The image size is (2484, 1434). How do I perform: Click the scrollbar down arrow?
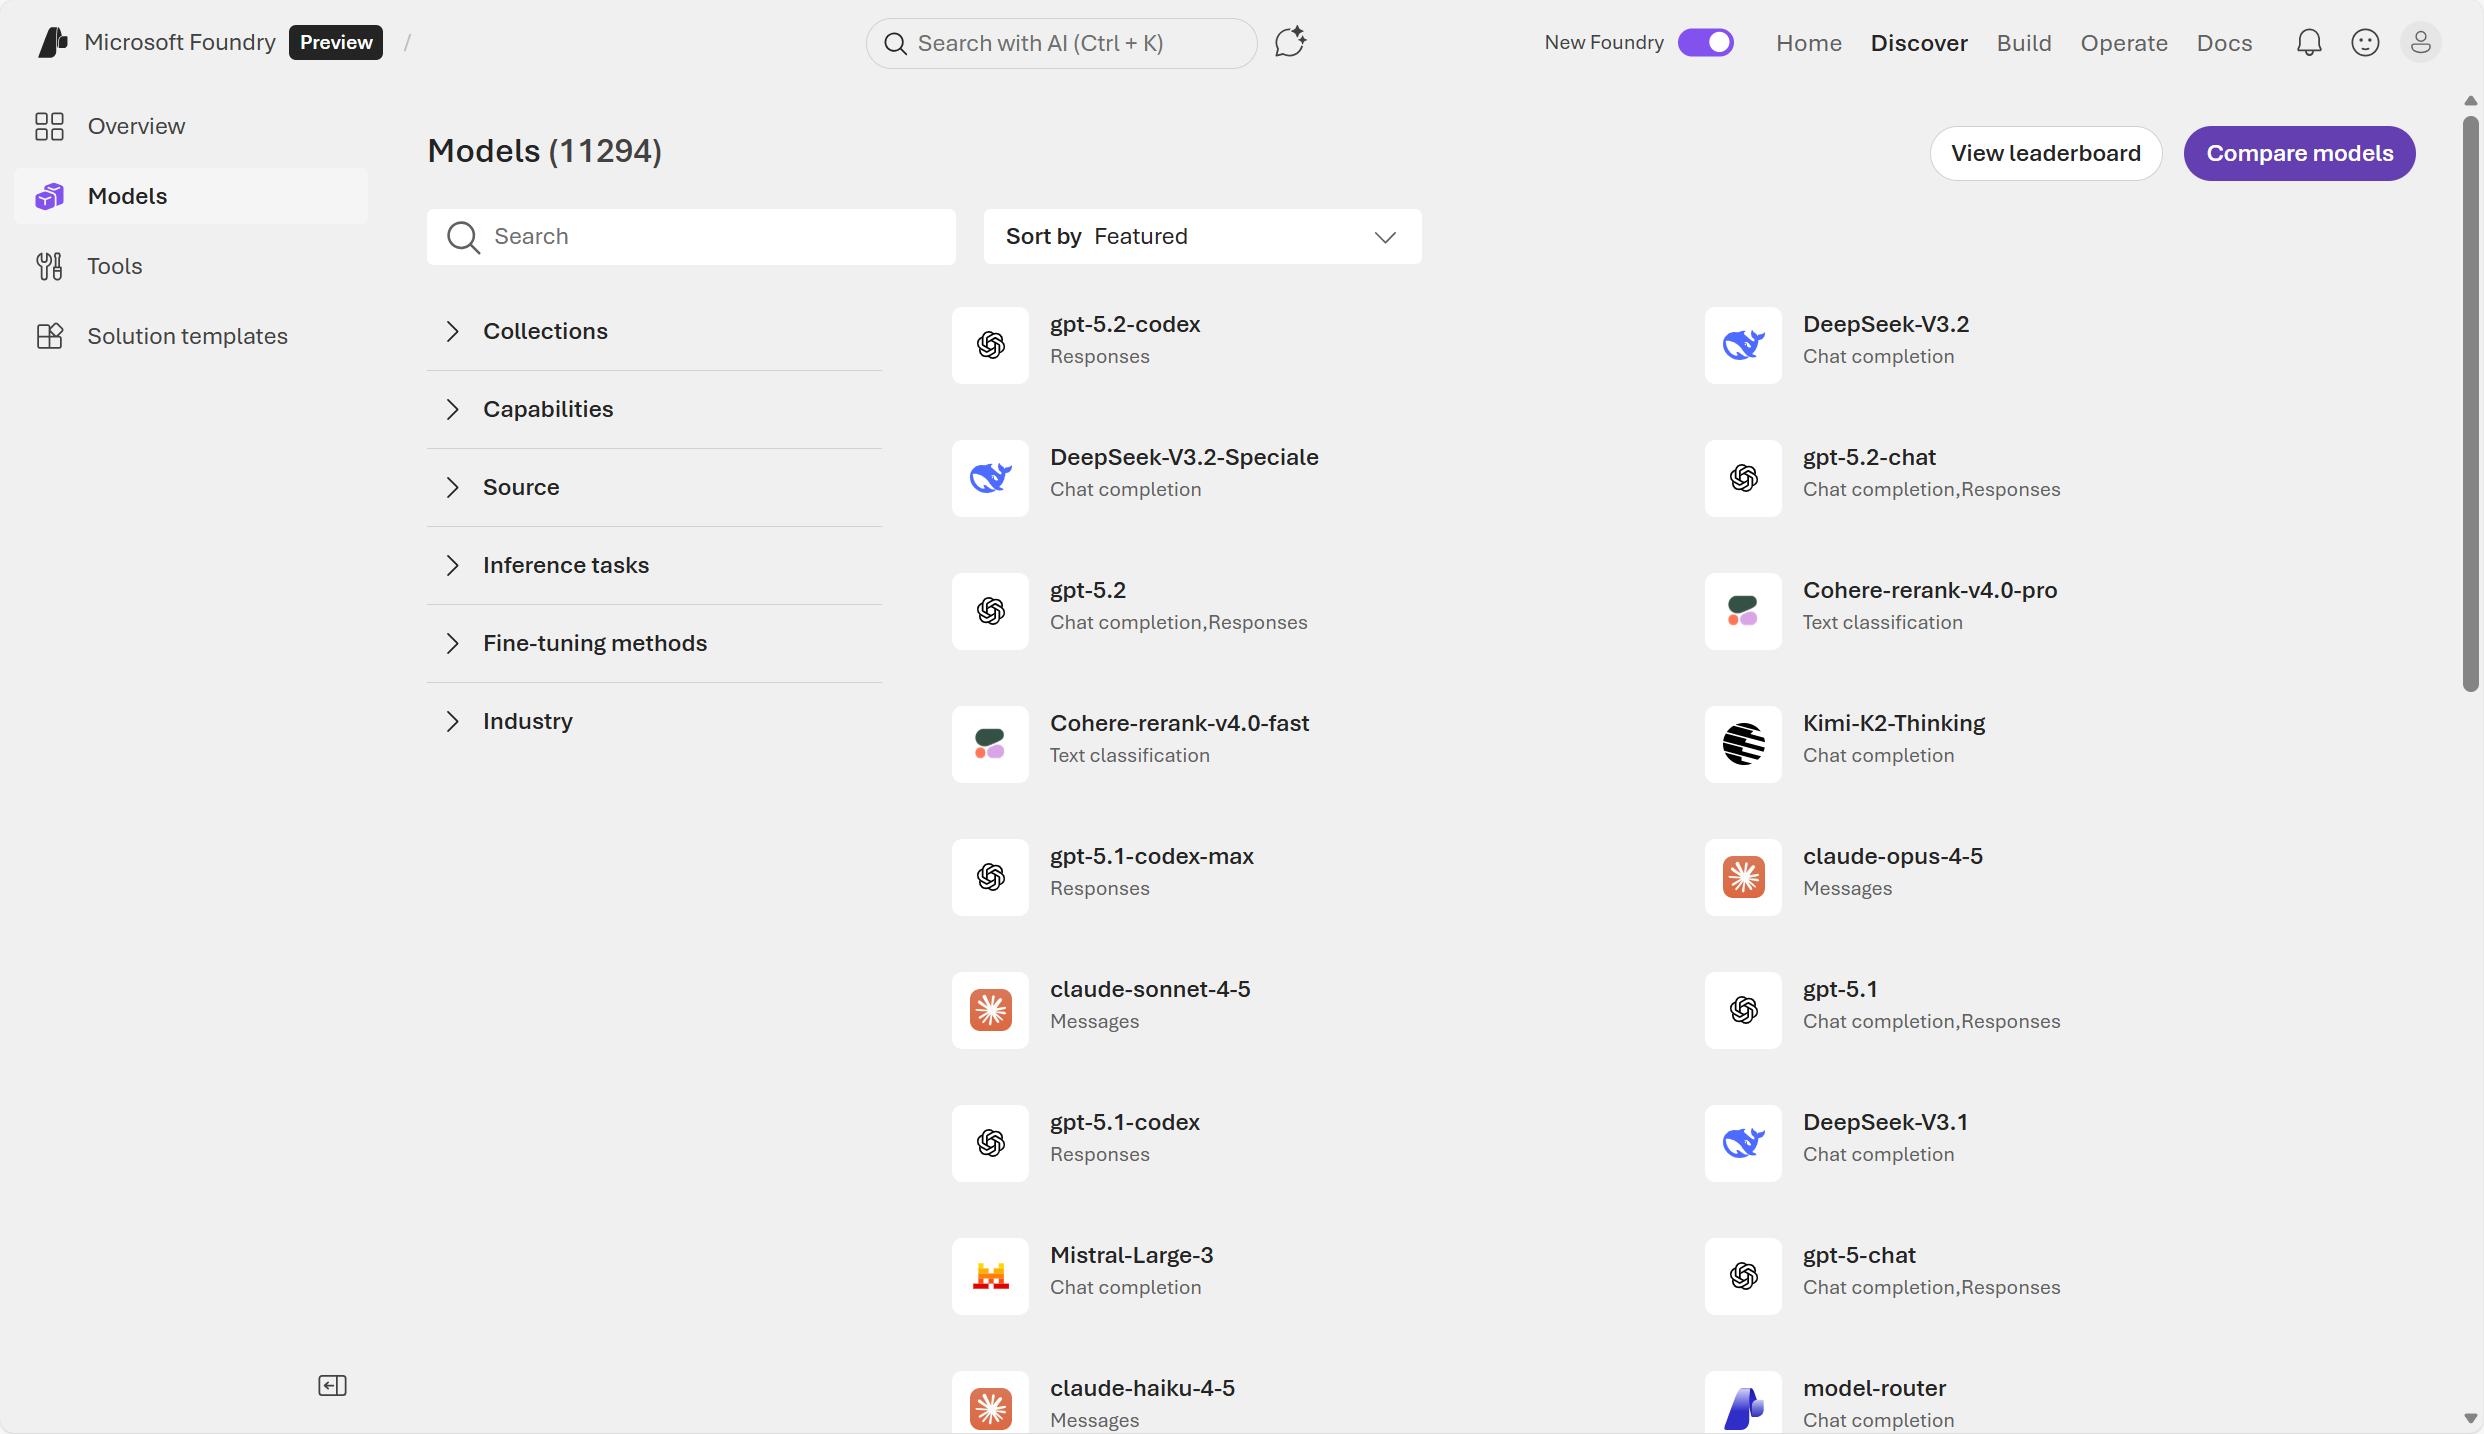[2470, 1418]
